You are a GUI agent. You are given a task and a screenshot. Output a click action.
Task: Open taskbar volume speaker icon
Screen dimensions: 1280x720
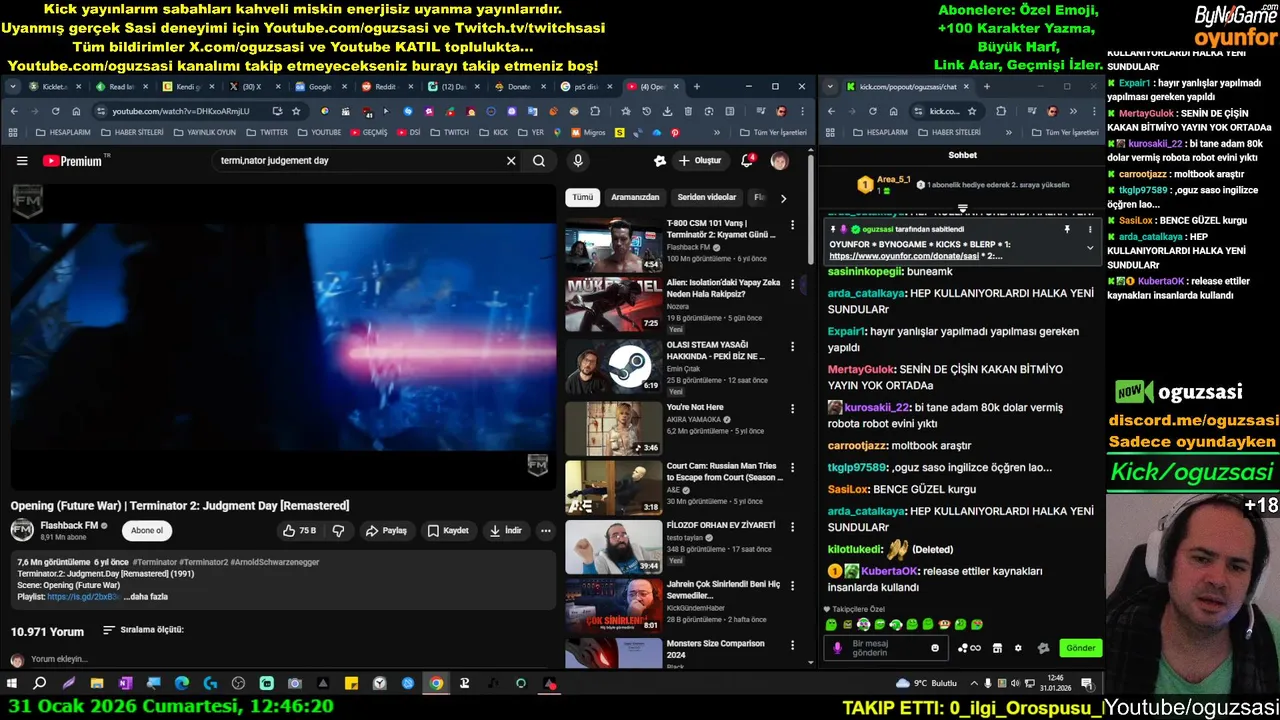[1016, 684]
